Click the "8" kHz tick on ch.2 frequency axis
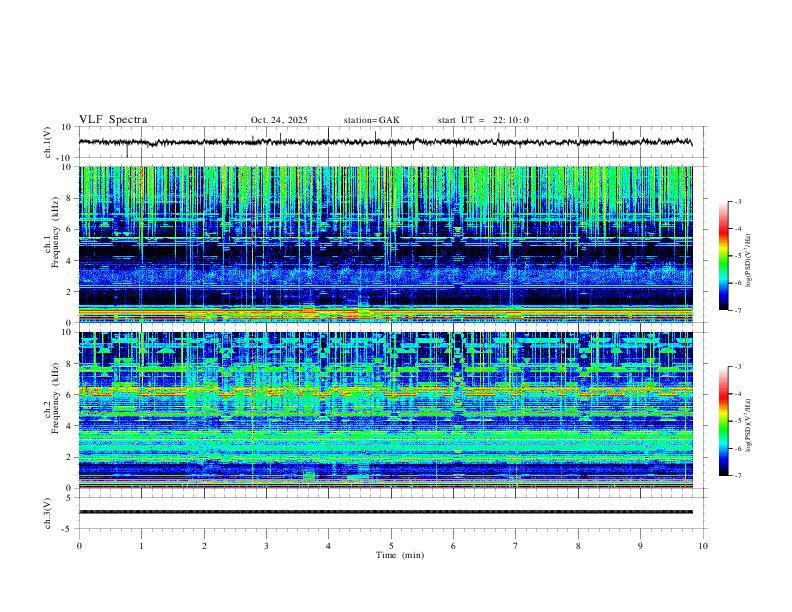The image size is (792, 612). pyautogui.click(x=70, y=364)
